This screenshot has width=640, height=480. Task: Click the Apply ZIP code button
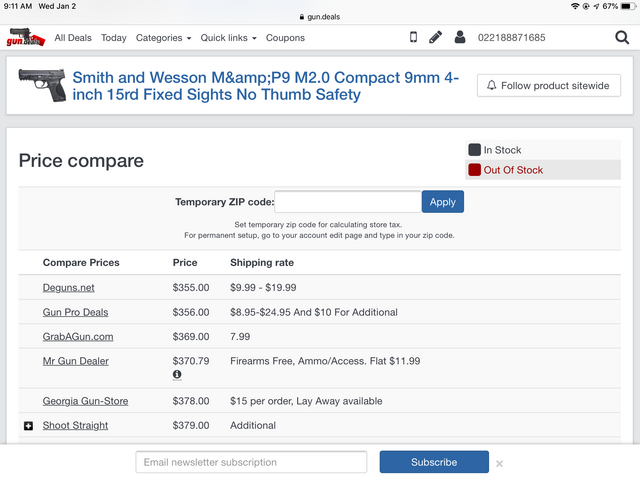442,202
